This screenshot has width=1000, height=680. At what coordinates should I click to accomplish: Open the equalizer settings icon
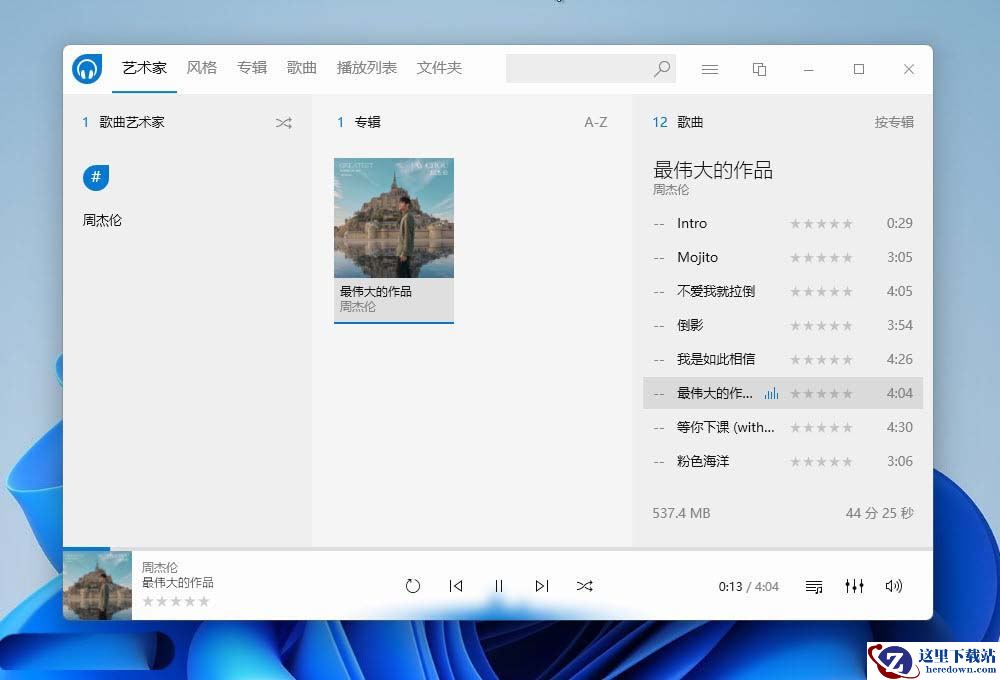coord(854,586)
